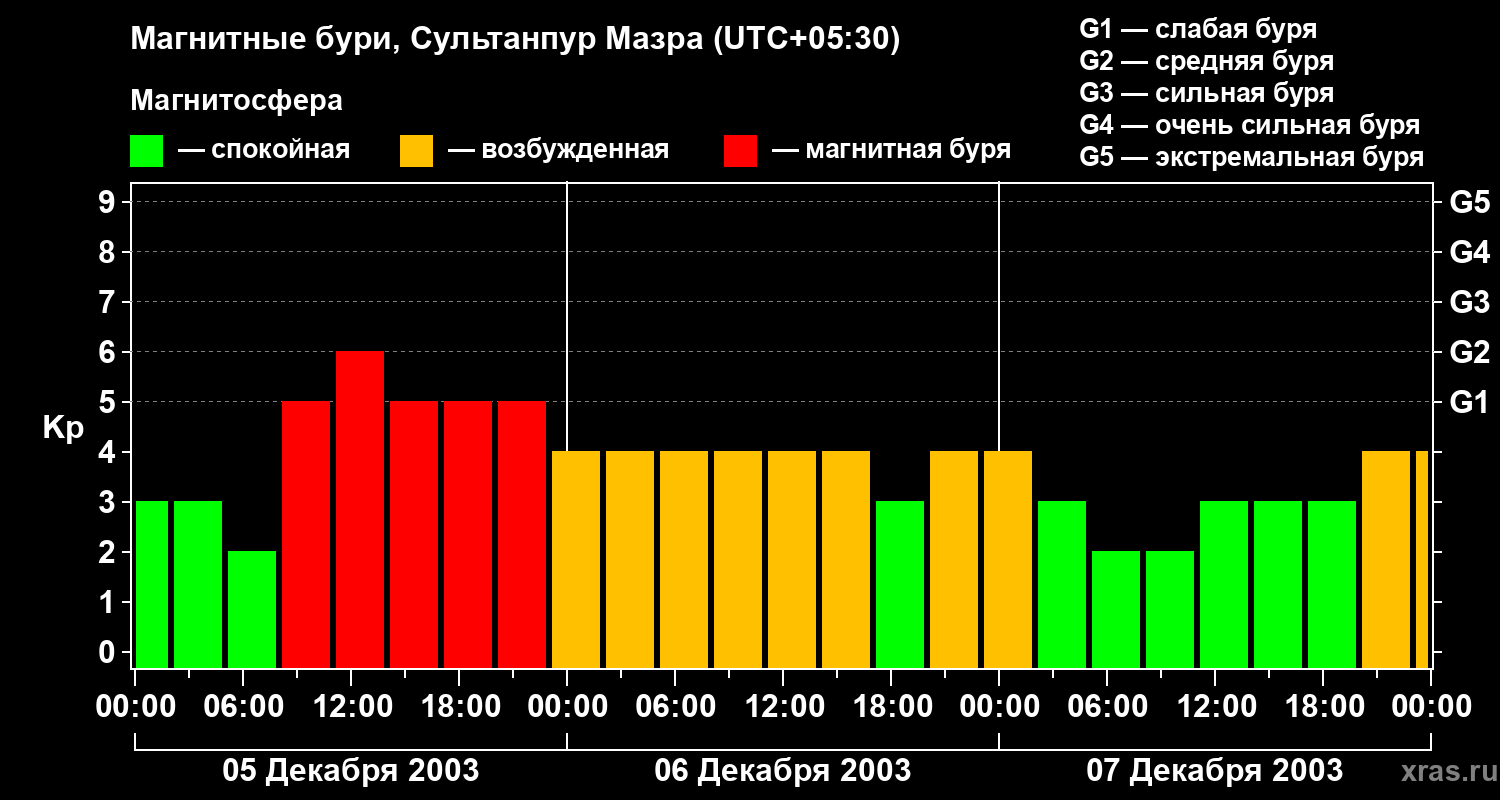
Task: Click the 'G5' label on the right axis
Action: click(1469, 202)
